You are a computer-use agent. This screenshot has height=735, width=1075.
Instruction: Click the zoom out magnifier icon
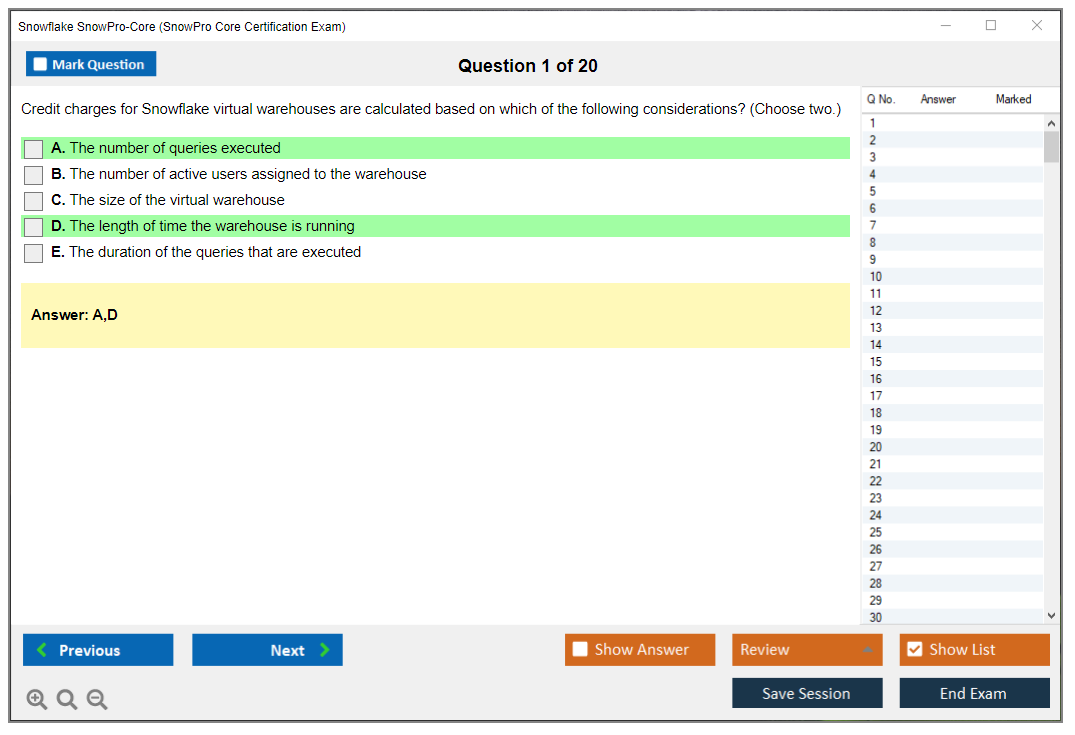(x=97, y=699)
